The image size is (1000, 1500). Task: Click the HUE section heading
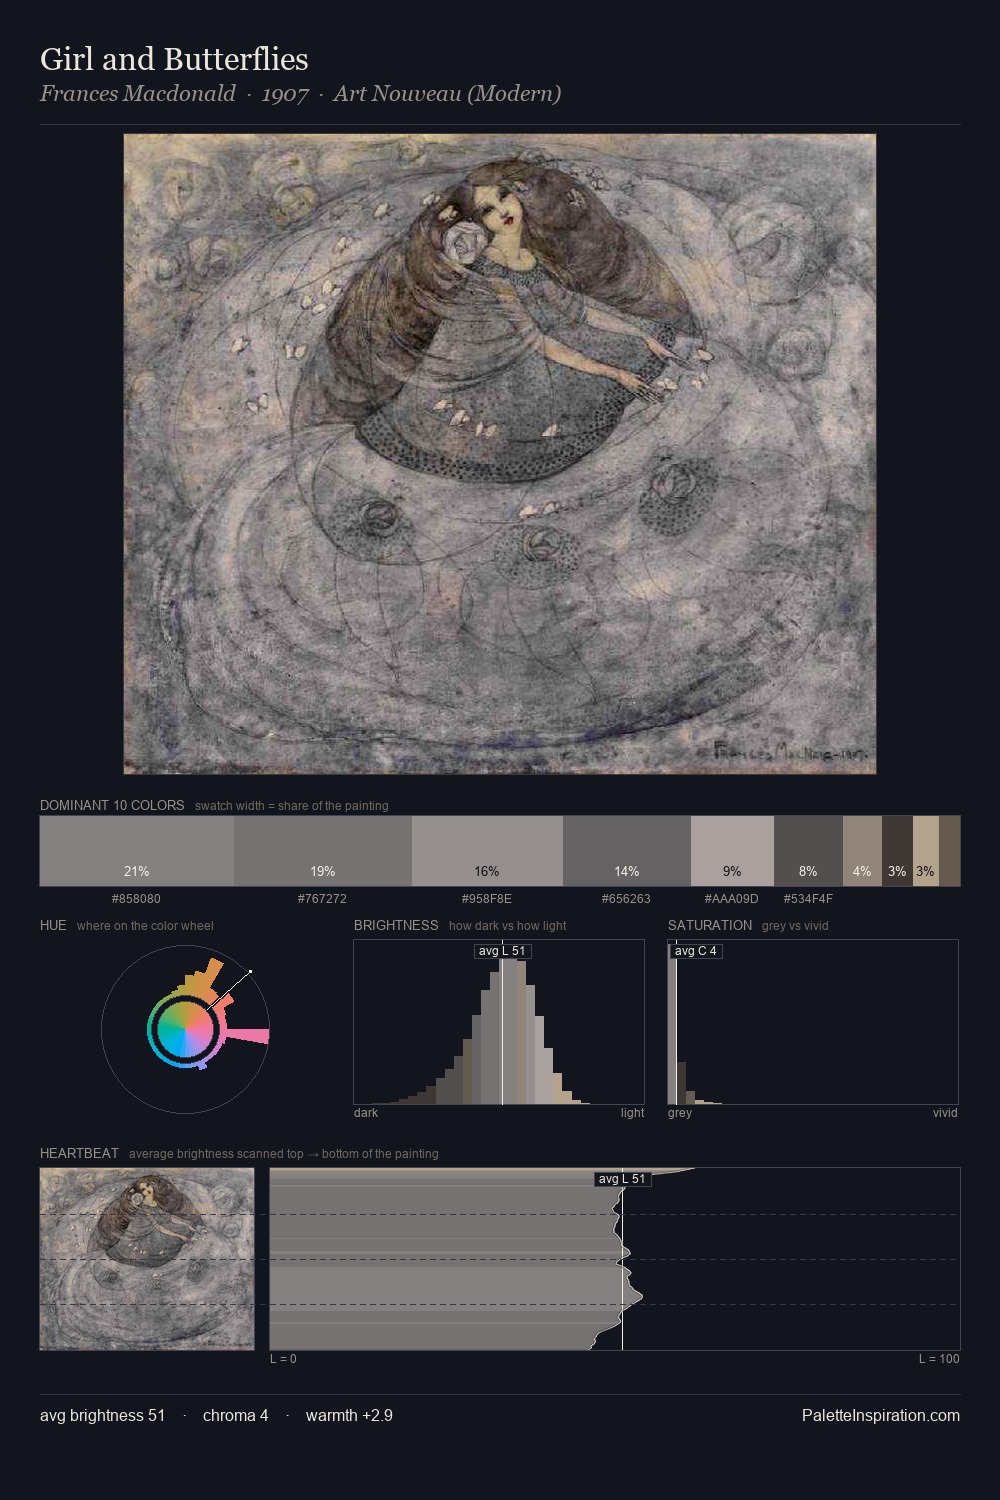[x=53, y=925]
